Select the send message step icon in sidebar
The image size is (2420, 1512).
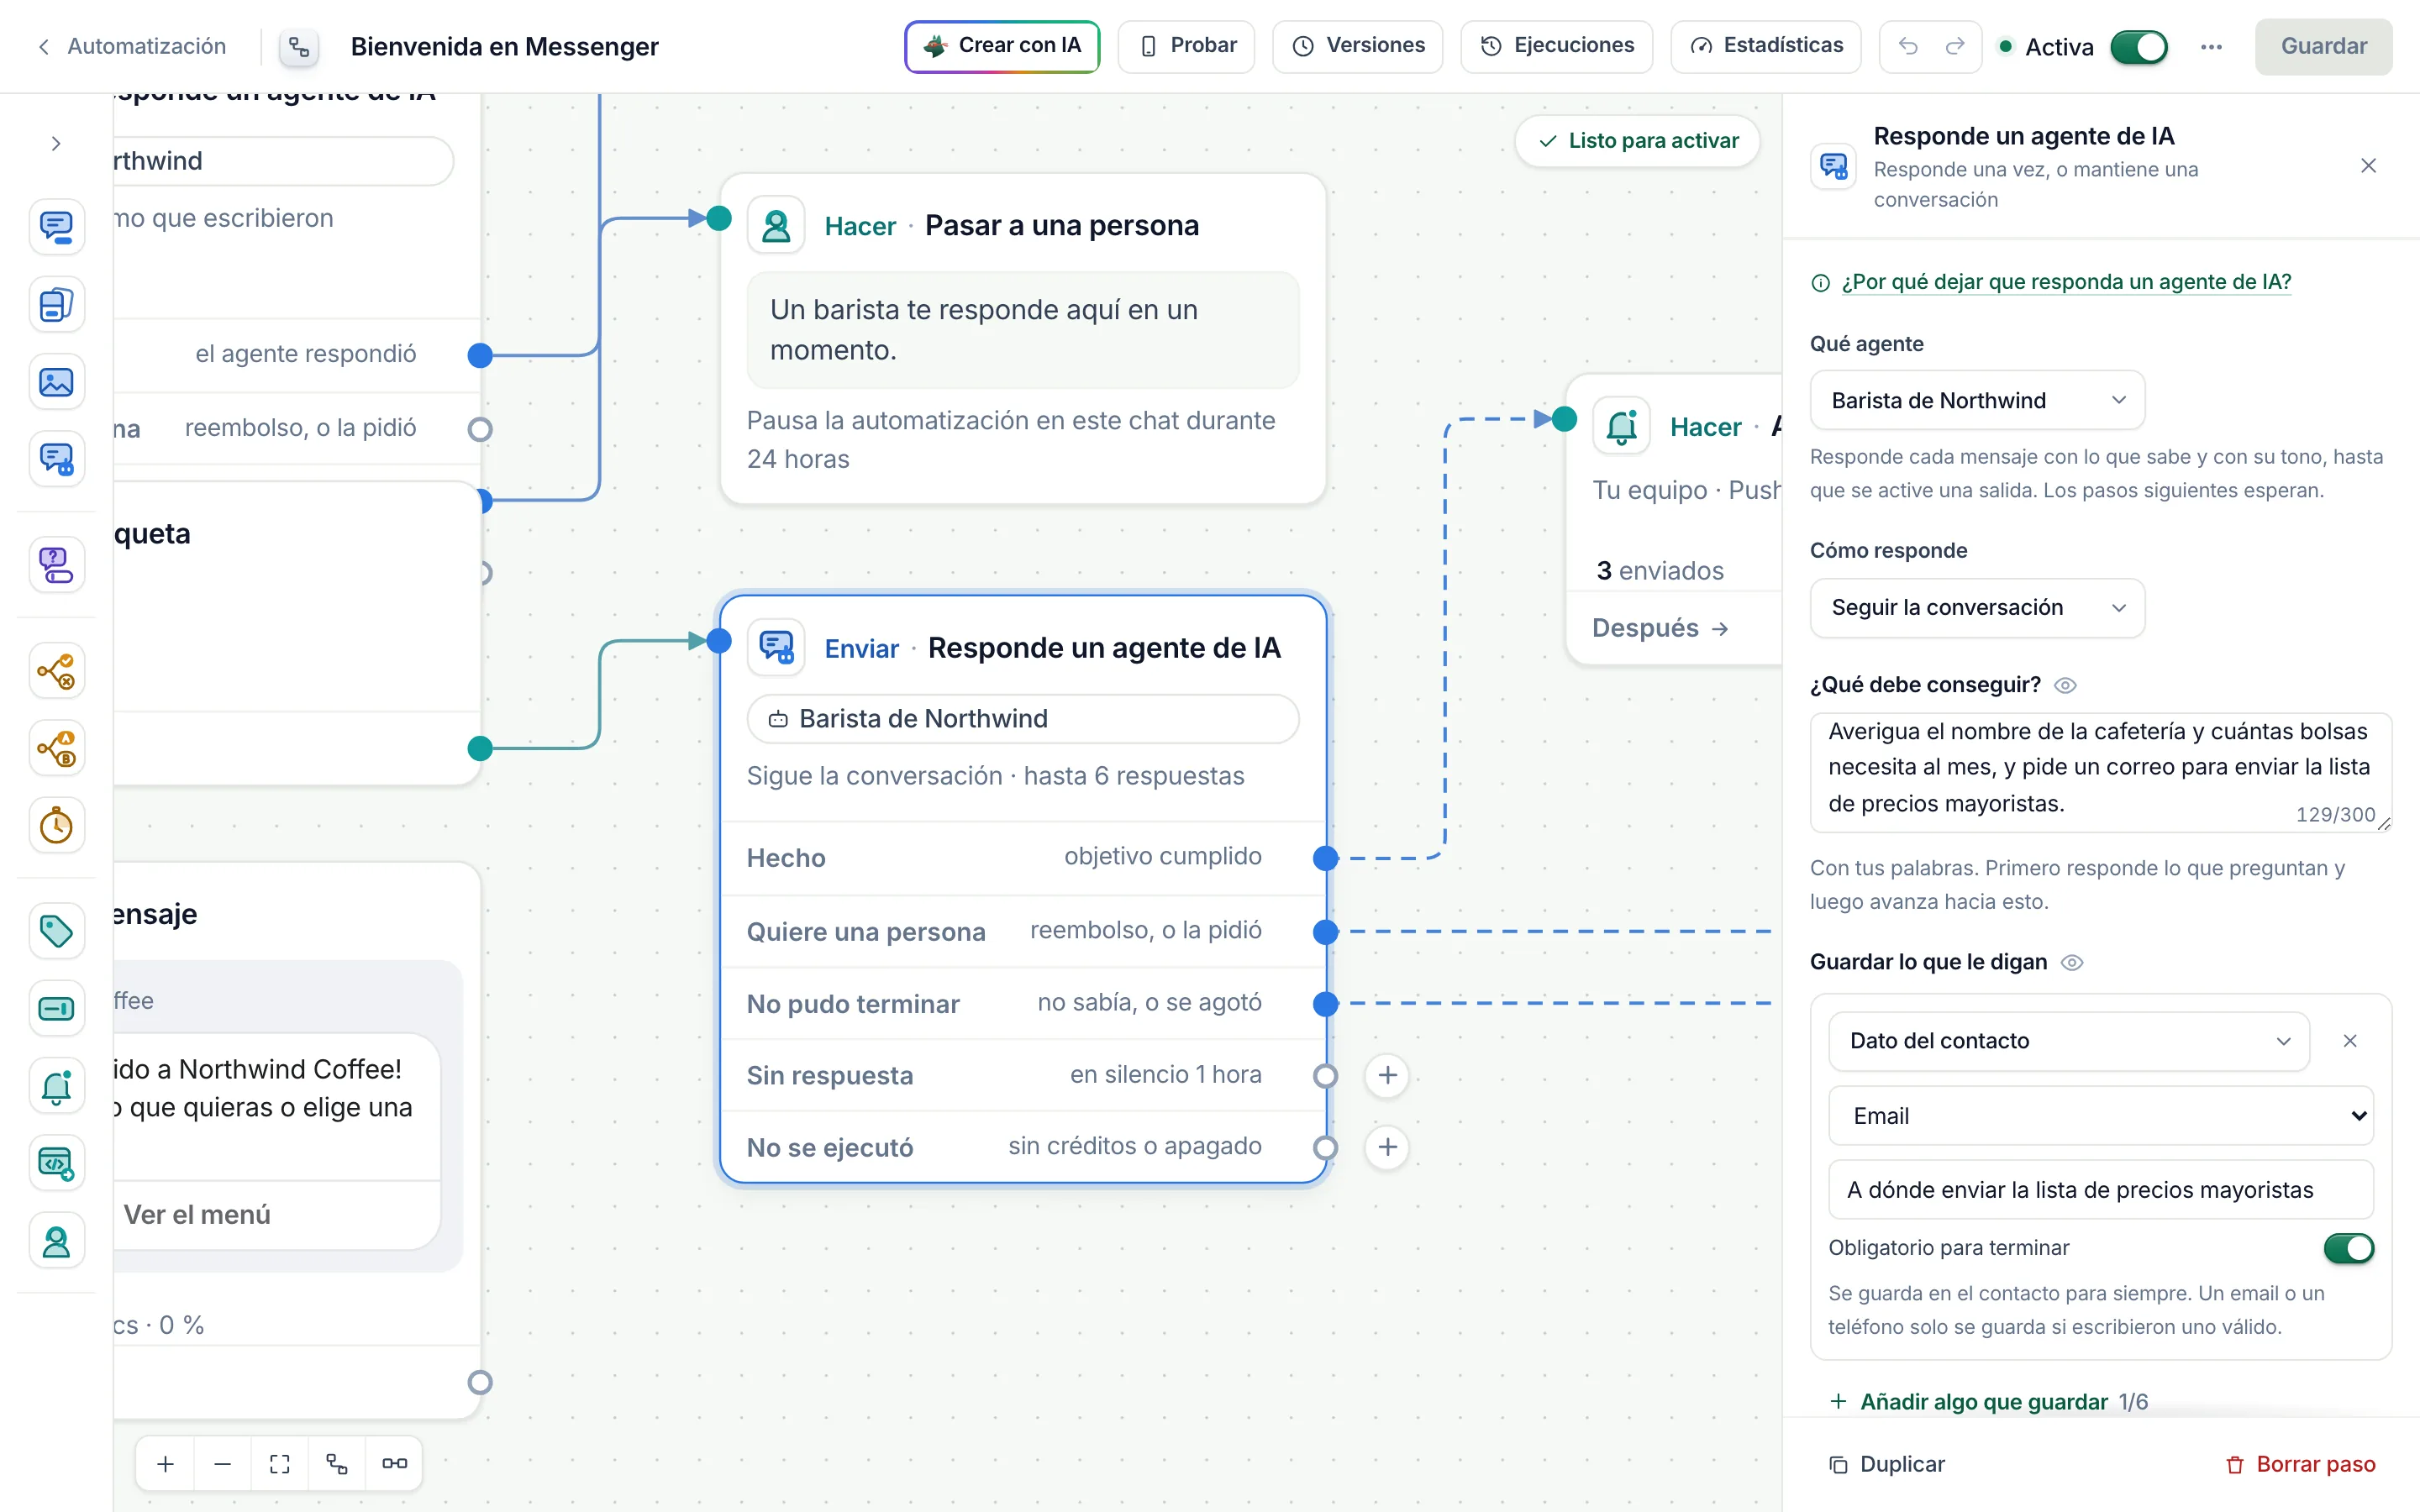pos(56,227)
